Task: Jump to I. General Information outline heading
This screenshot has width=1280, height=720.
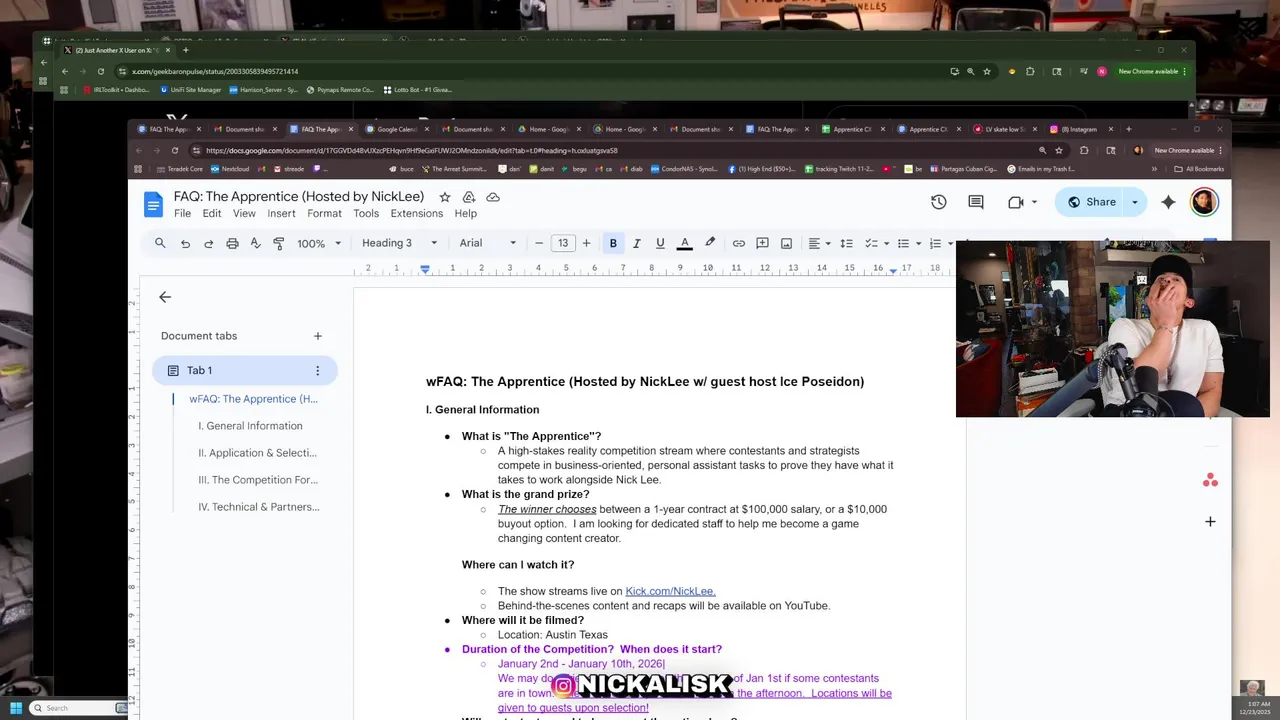Action: (250, 426)
